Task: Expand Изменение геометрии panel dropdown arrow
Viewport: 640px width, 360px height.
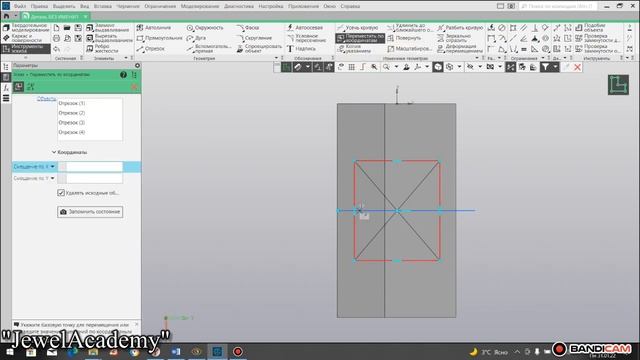Action: 477,58
